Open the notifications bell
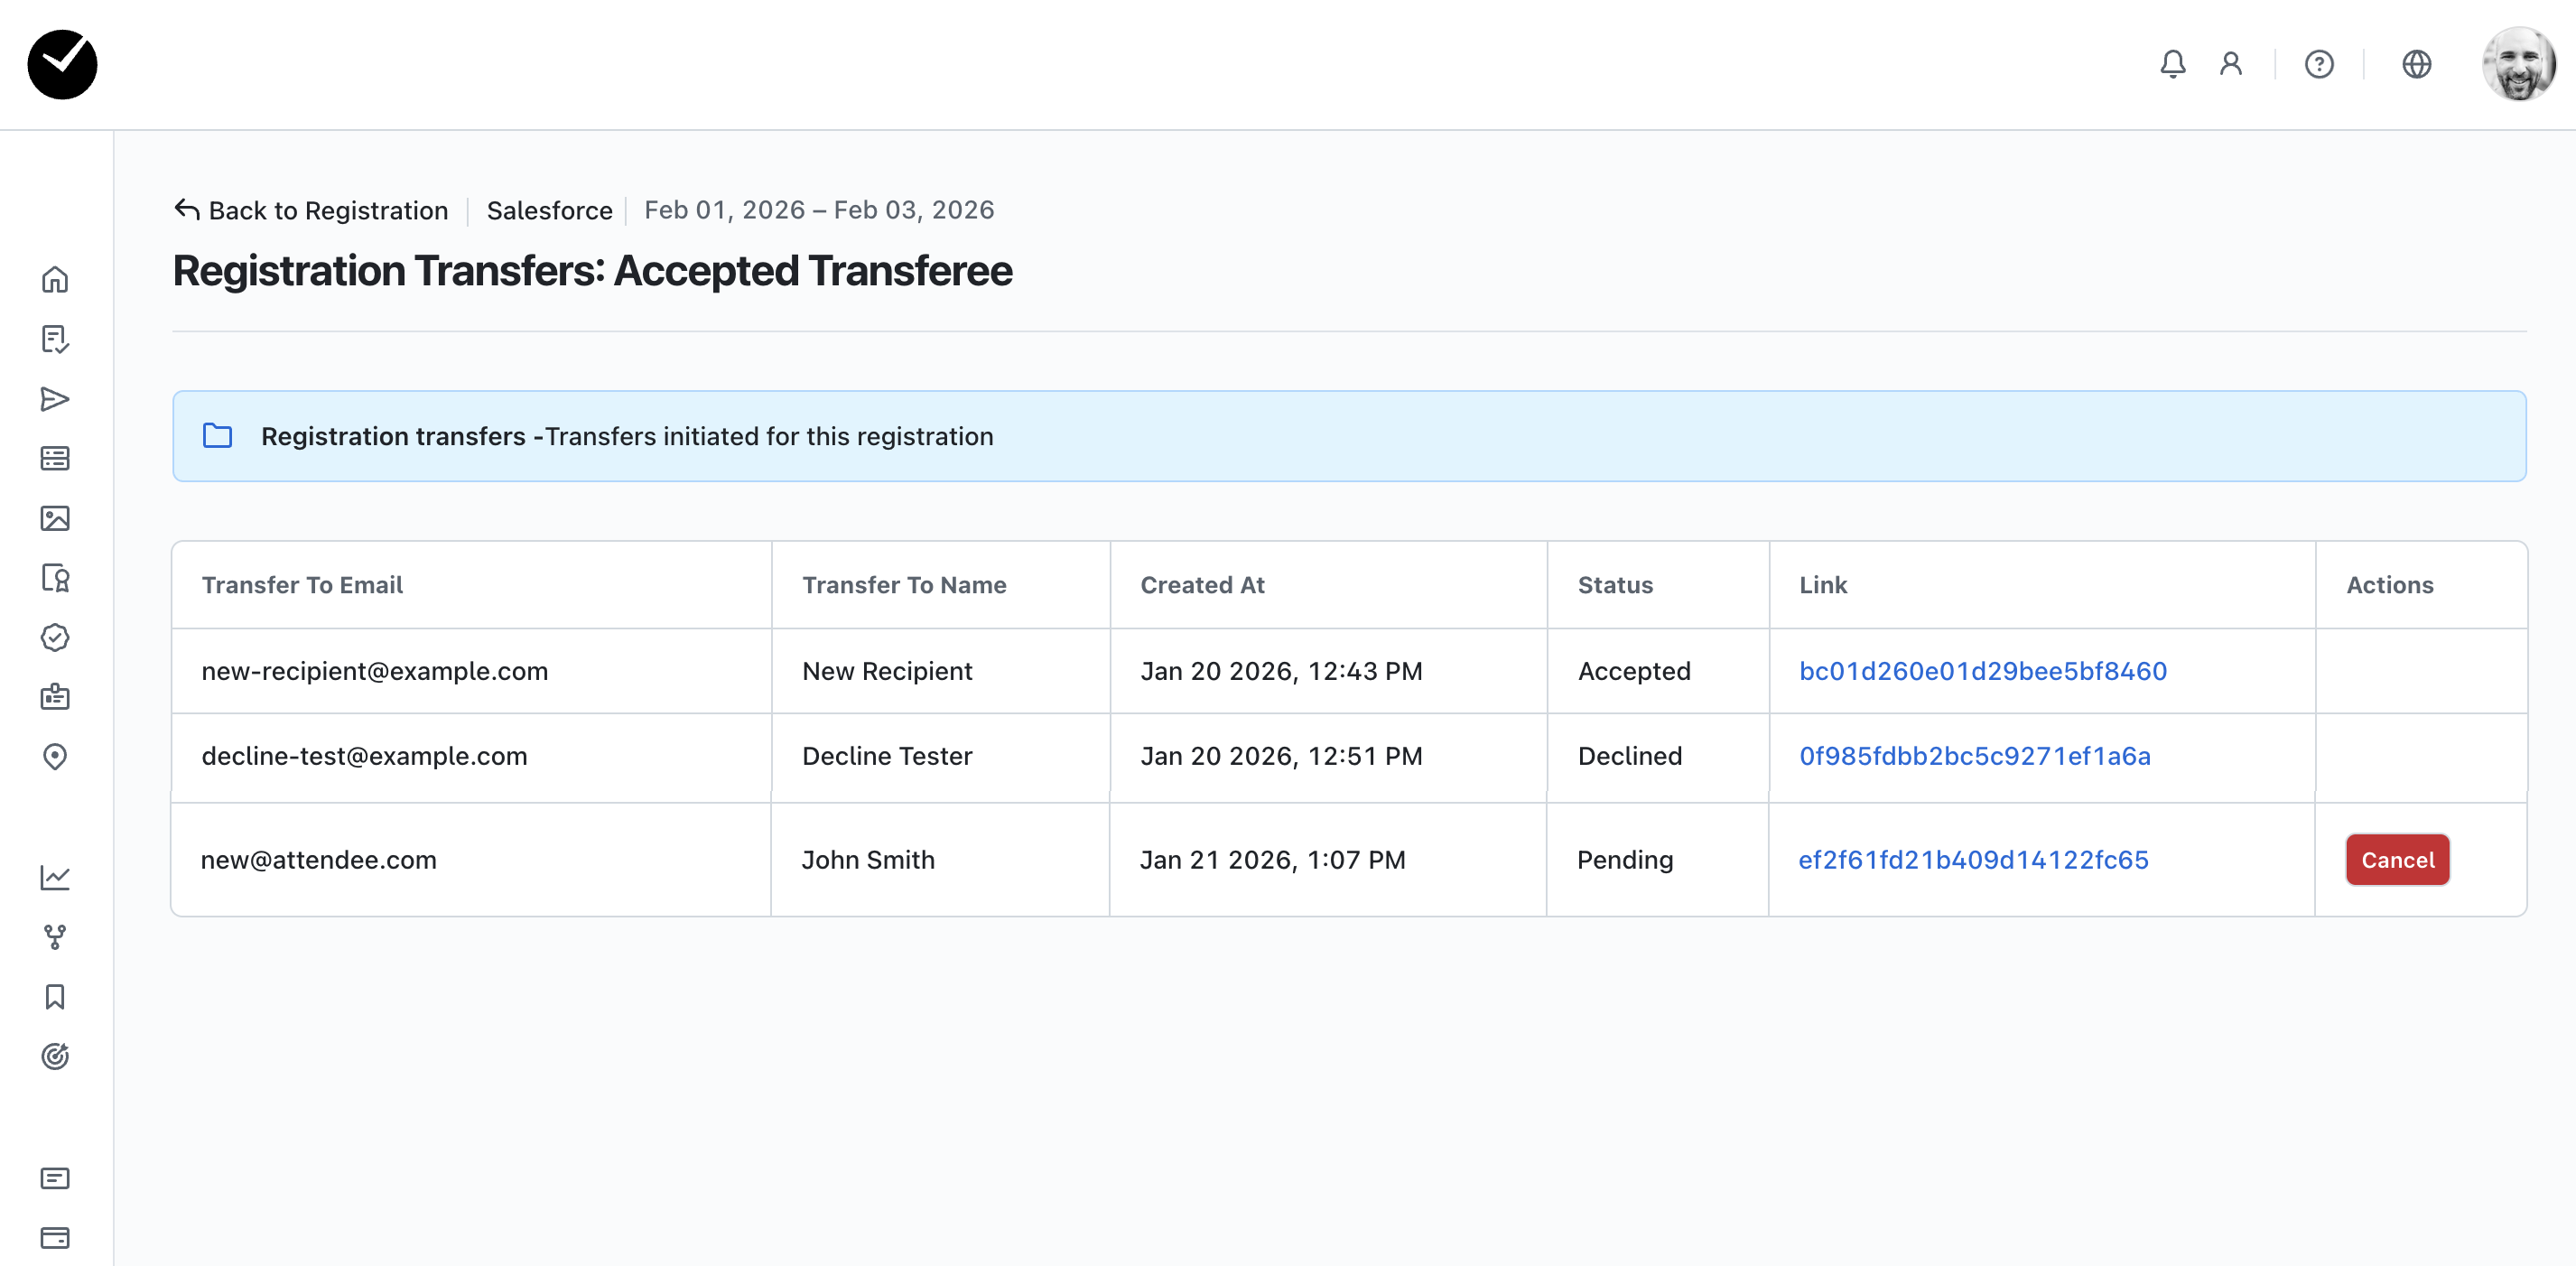Image resolution: width=2576 pixels, height=1266 pixels. [x=2172, y=64]
